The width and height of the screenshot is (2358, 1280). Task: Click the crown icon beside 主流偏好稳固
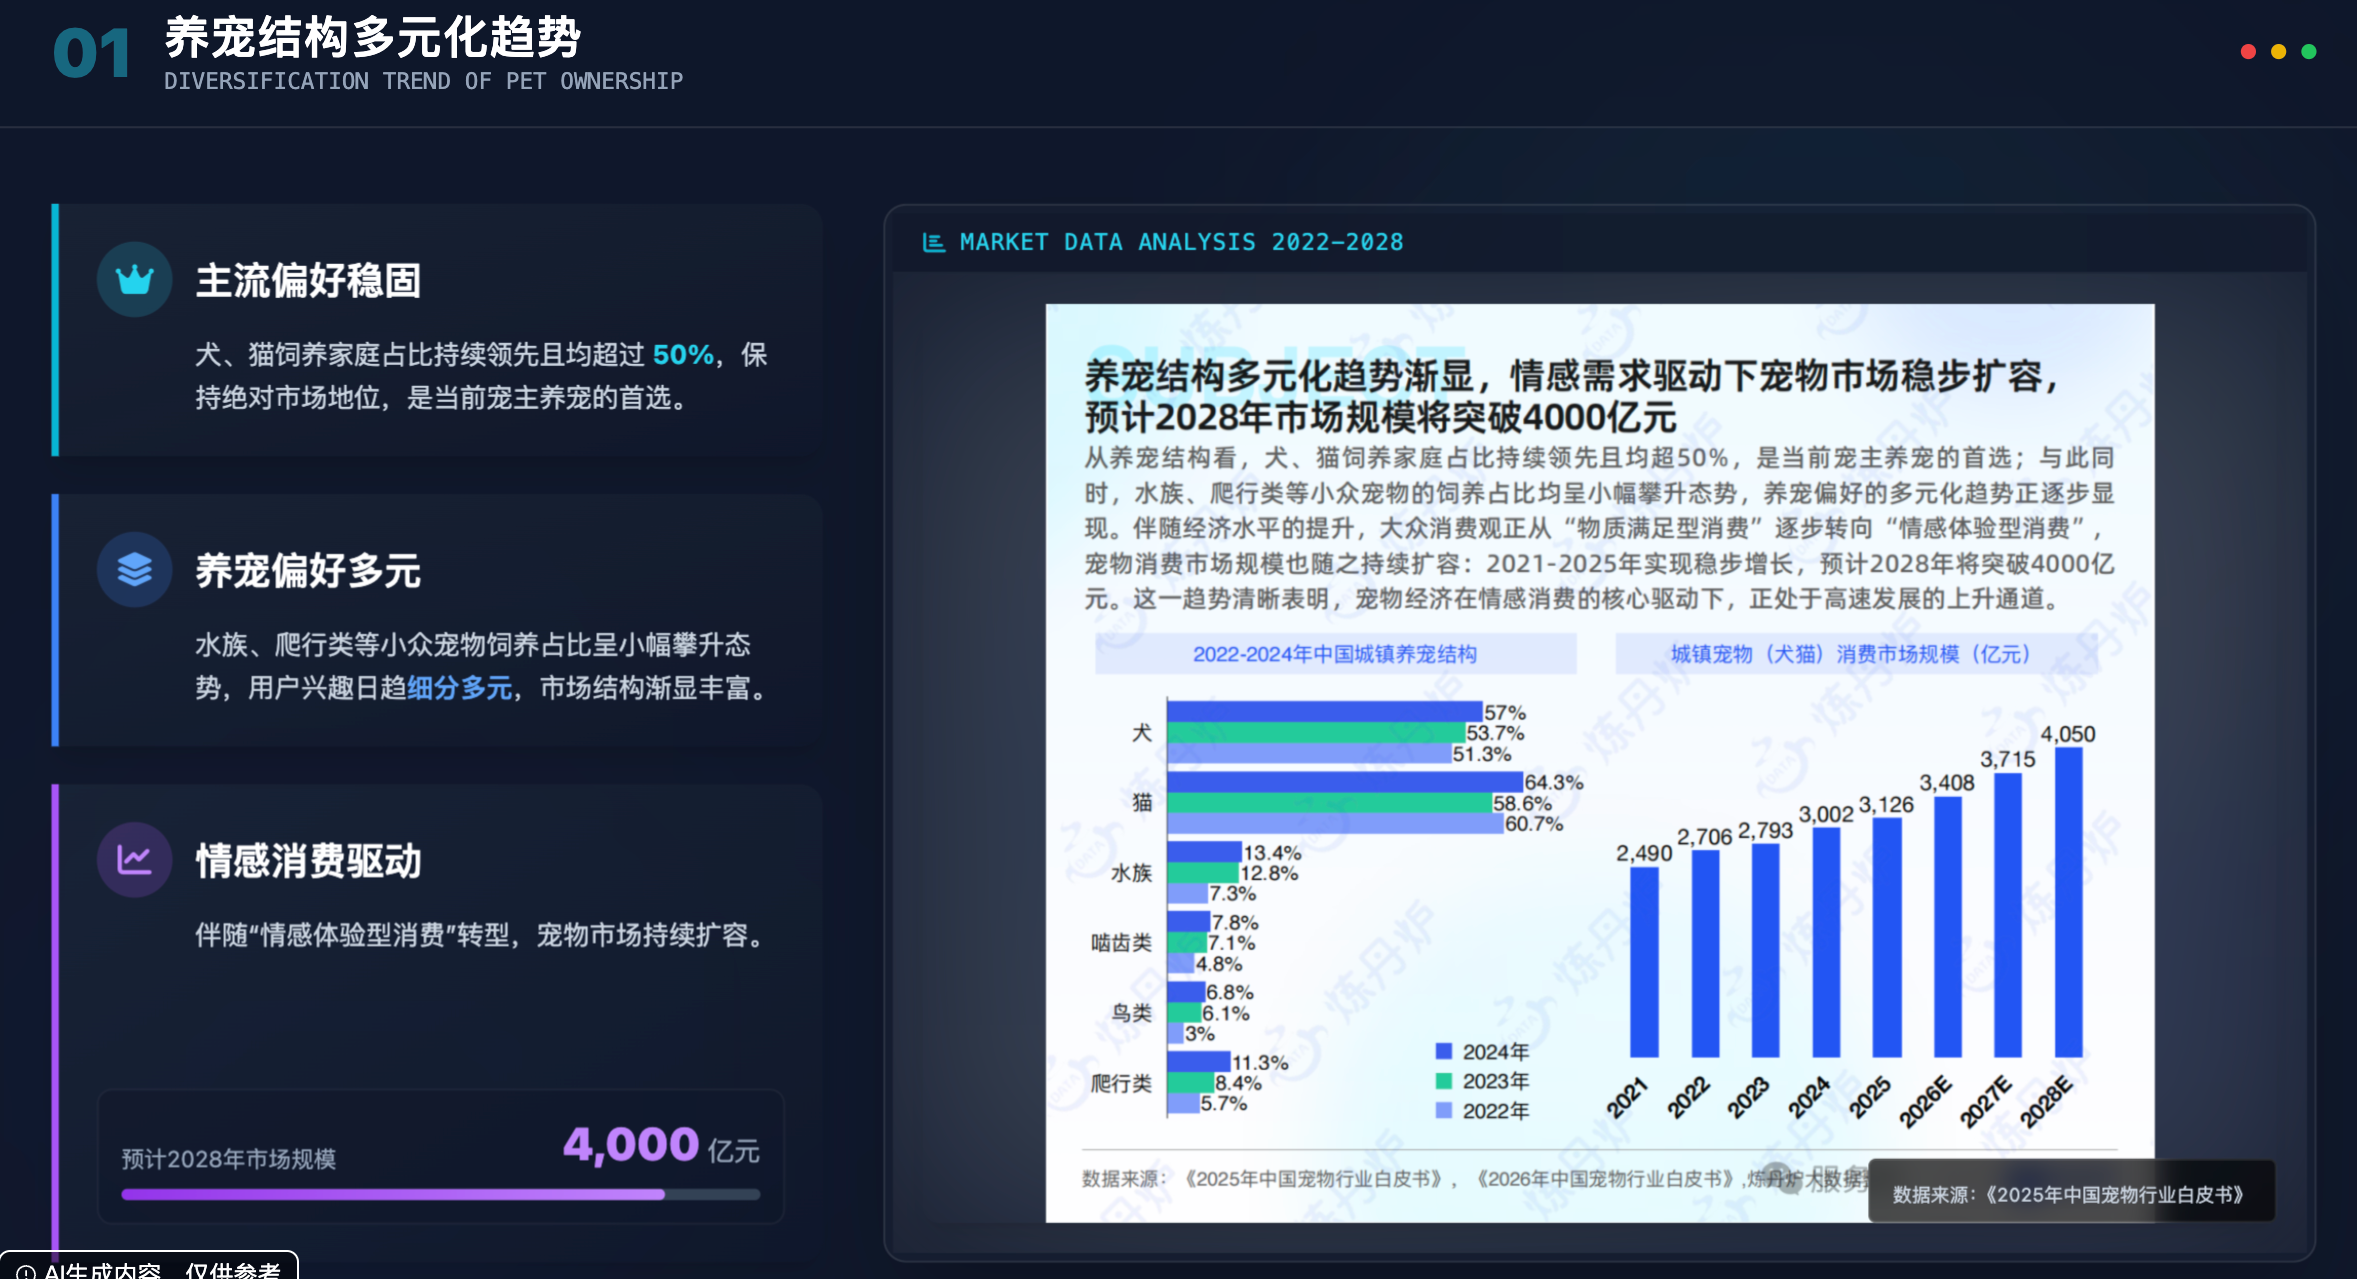[x=134, y=280]
